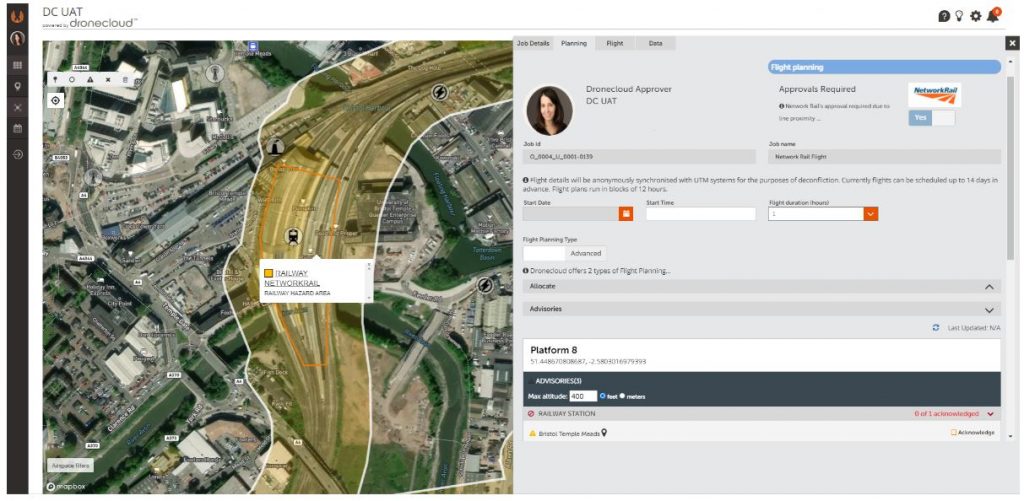Viewport: 1024px width, 501px height.
Task: Select the pin marker map tool
Action: (x=55, y=79)
